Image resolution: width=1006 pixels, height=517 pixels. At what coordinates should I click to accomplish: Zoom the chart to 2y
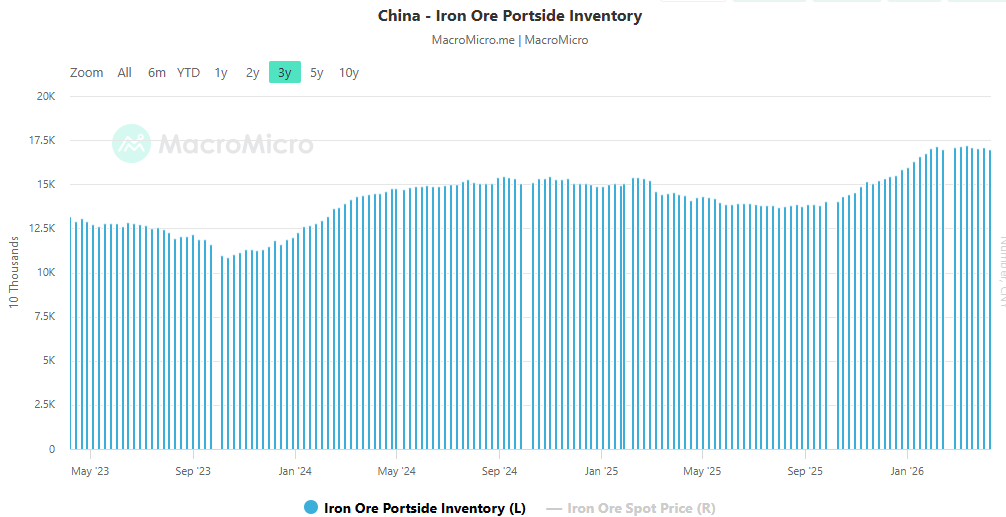pos(253,72)
